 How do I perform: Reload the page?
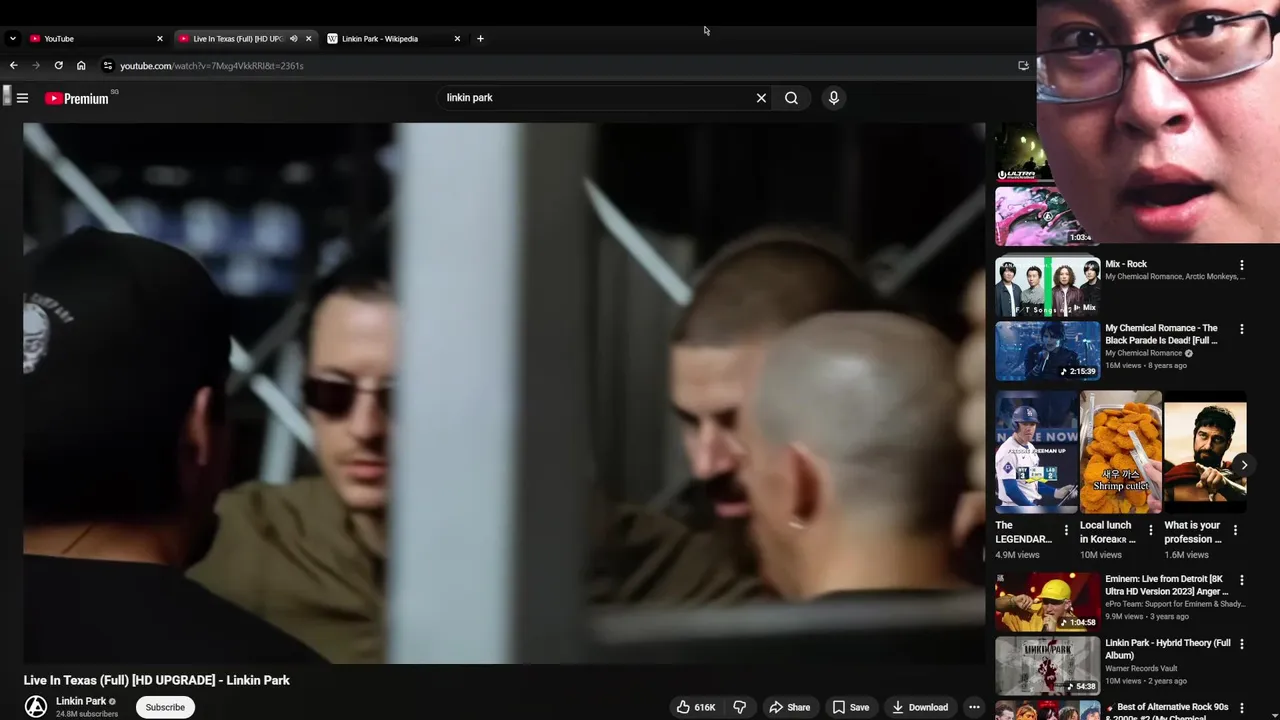58,66
